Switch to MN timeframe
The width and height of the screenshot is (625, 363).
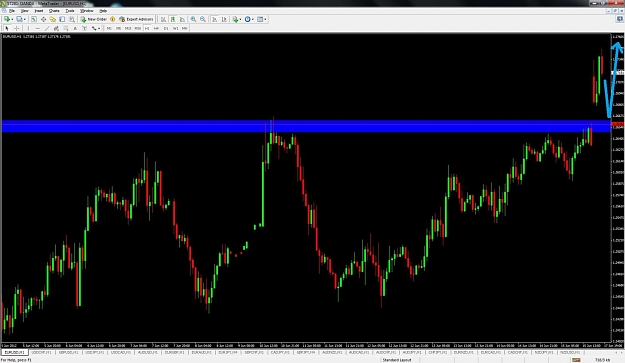[x=185, y=28]
